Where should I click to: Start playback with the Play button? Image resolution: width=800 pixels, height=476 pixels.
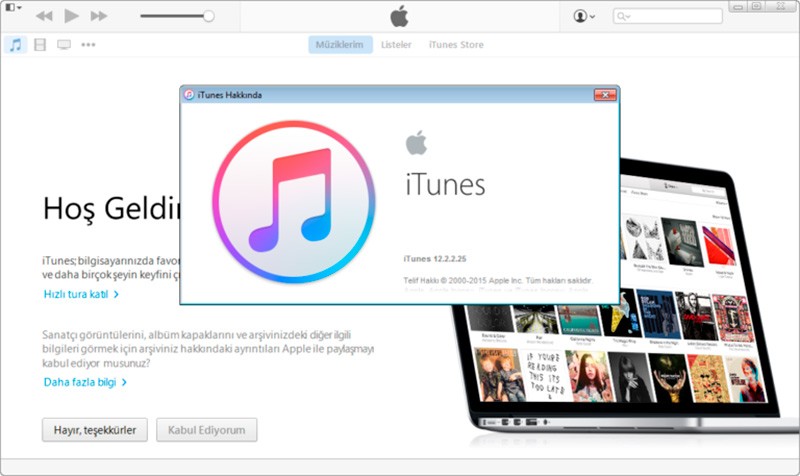click(71, 16)
